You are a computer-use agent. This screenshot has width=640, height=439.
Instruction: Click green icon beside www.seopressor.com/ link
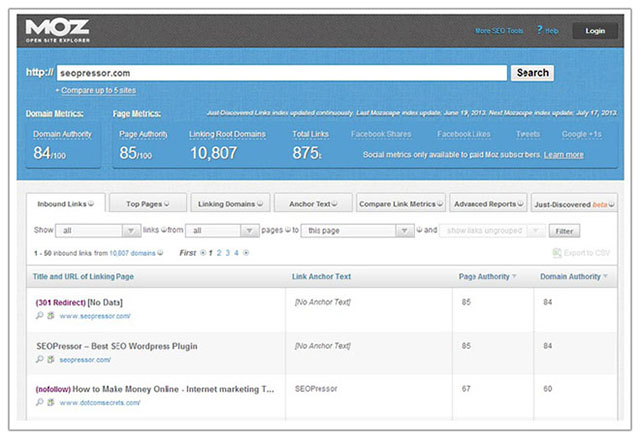point(51,315)
